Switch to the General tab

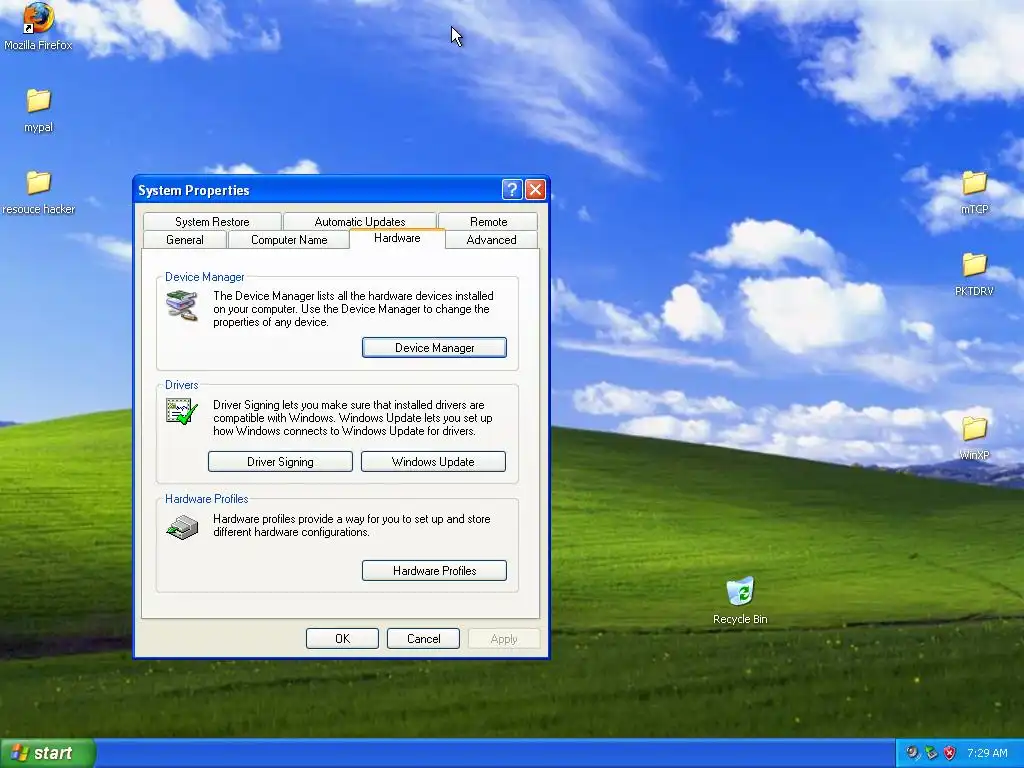click(x=185, y=240)
